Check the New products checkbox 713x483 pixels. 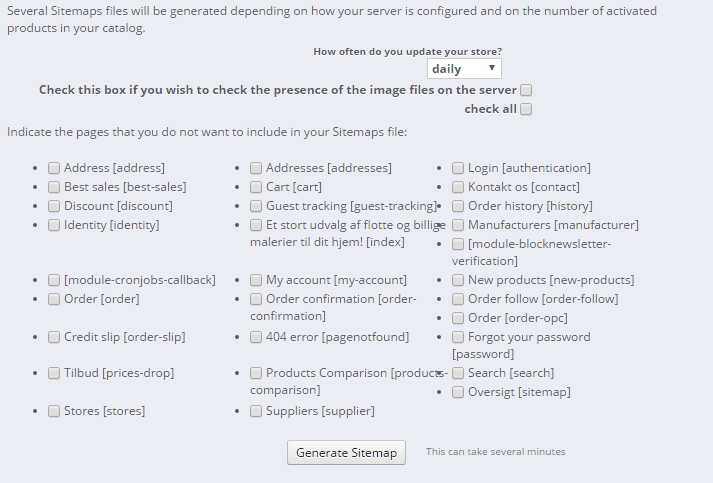point(458,280)
